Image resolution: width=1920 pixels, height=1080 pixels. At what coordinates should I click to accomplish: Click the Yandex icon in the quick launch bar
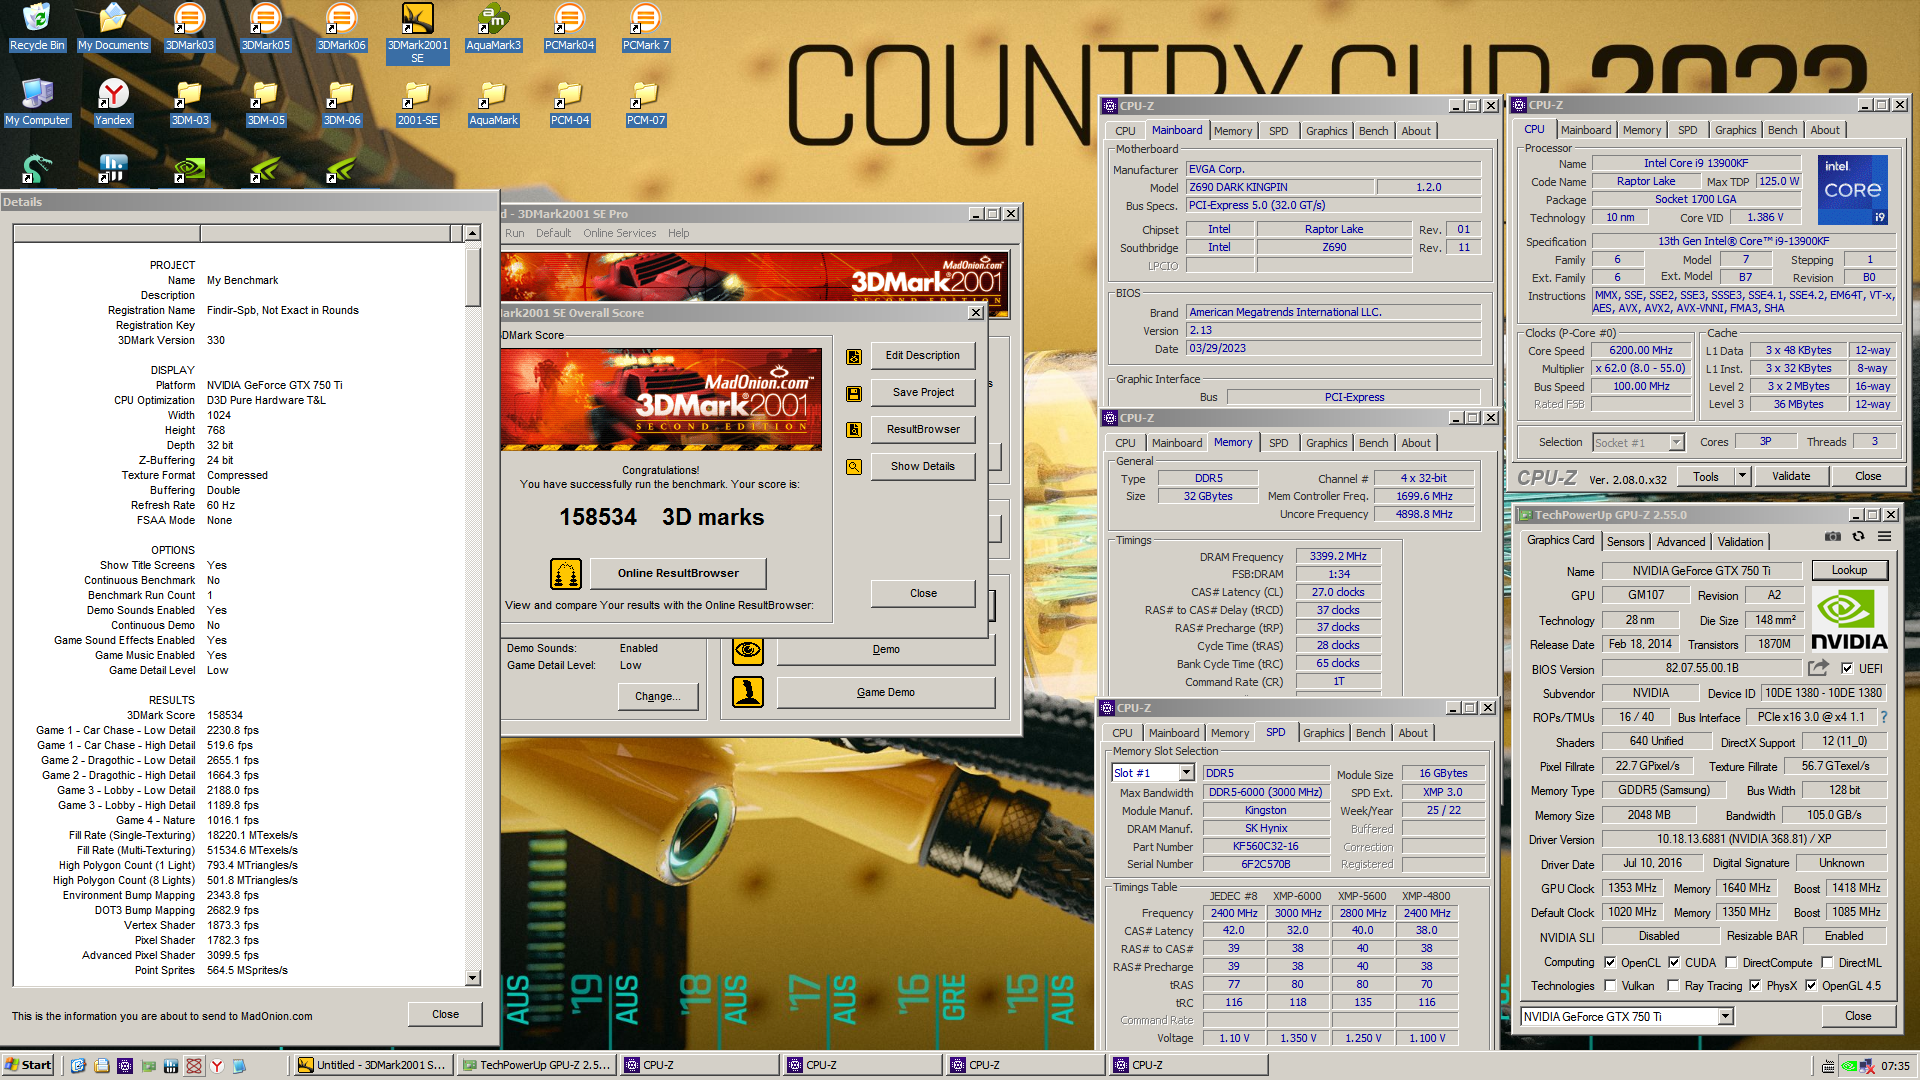[216, 1066]
